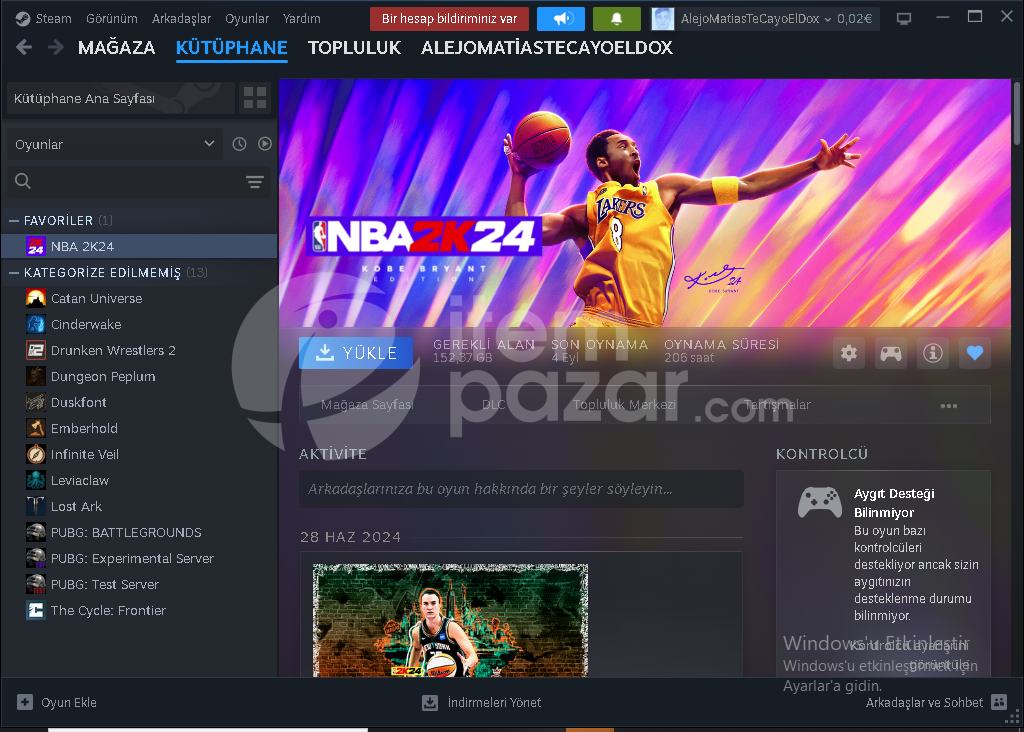
Task: Open the Görünüm menu
Action: coord(112,19)
